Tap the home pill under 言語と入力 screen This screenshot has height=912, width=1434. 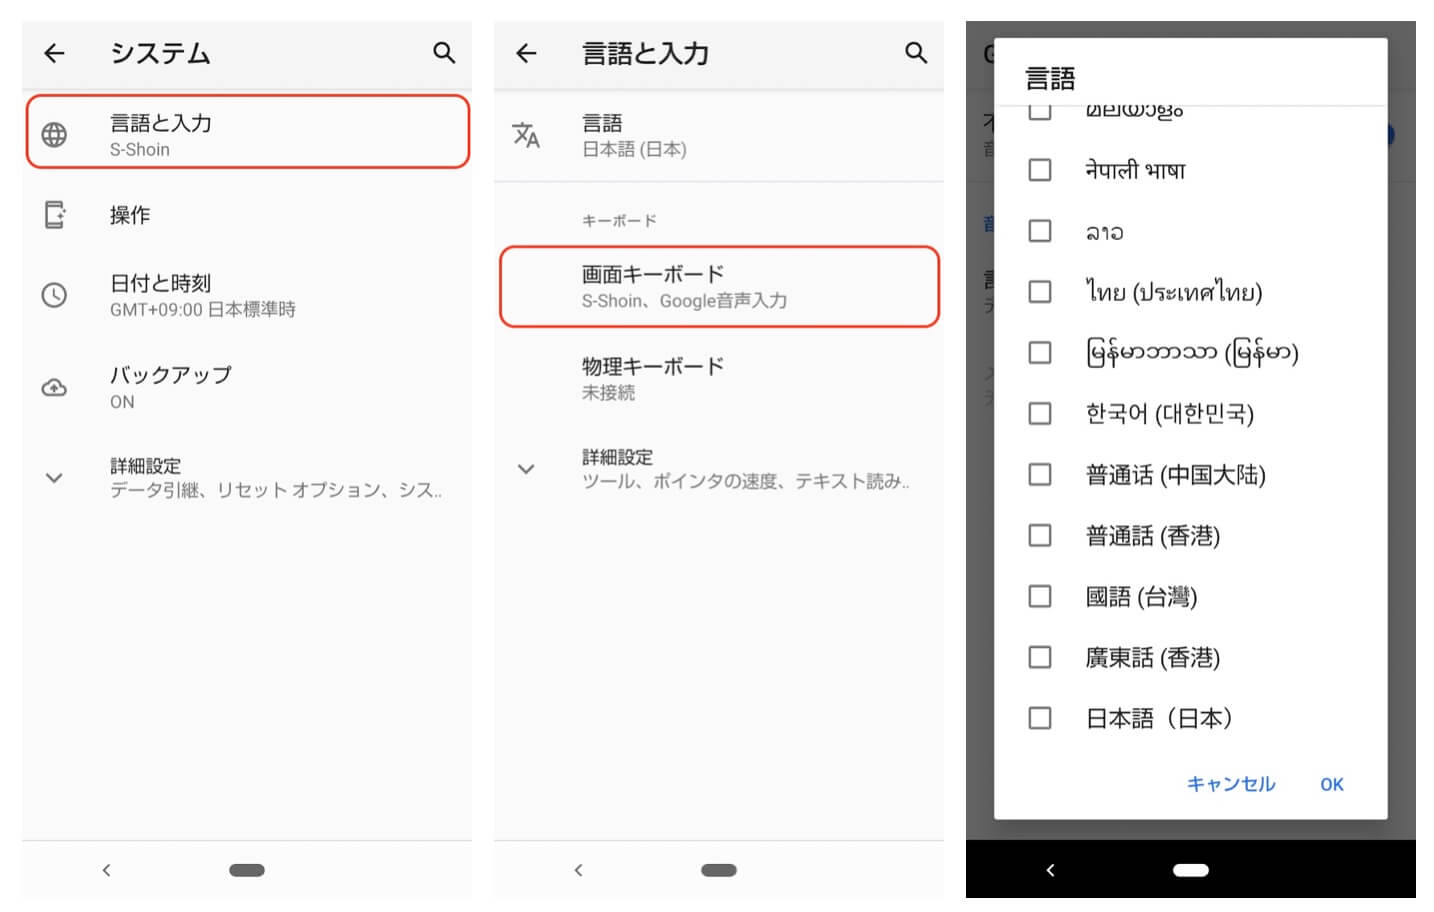(x=719, y=870)
